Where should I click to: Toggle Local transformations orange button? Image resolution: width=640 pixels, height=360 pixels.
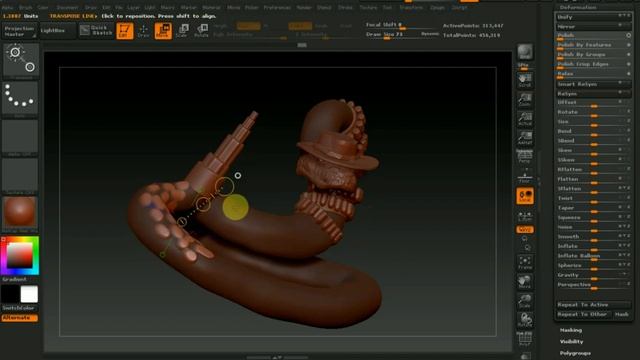coord(525,196)
